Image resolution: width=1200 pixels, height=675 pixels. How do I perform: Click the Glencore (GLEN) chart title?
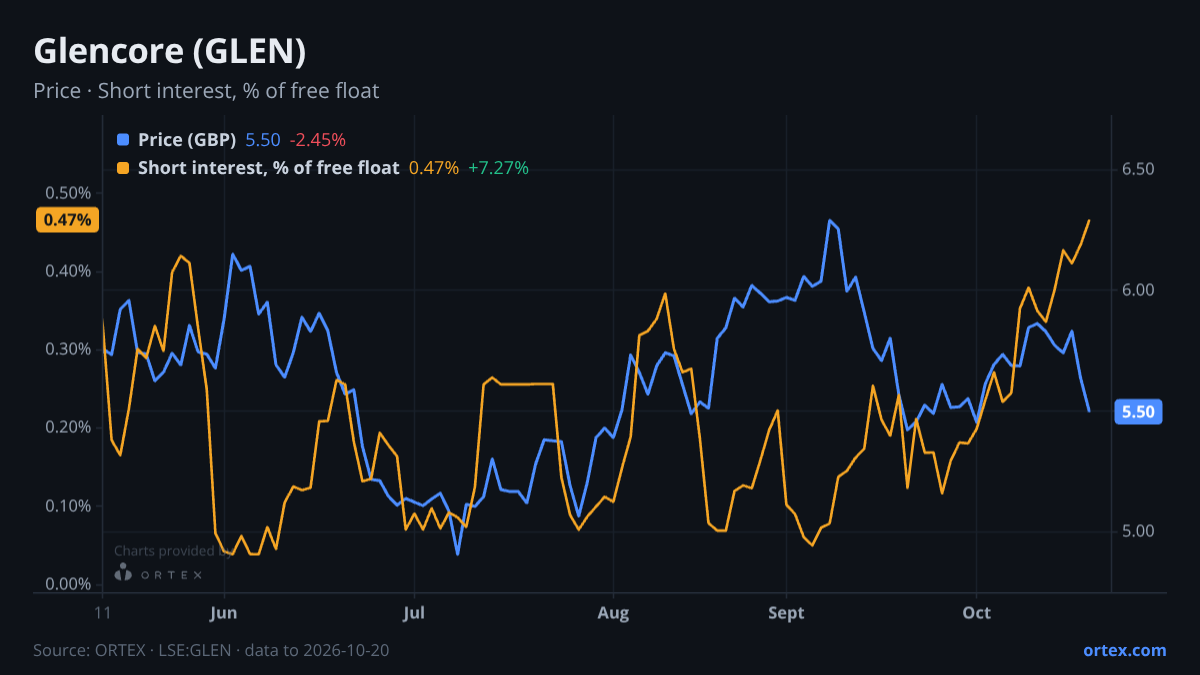point(169,51)
